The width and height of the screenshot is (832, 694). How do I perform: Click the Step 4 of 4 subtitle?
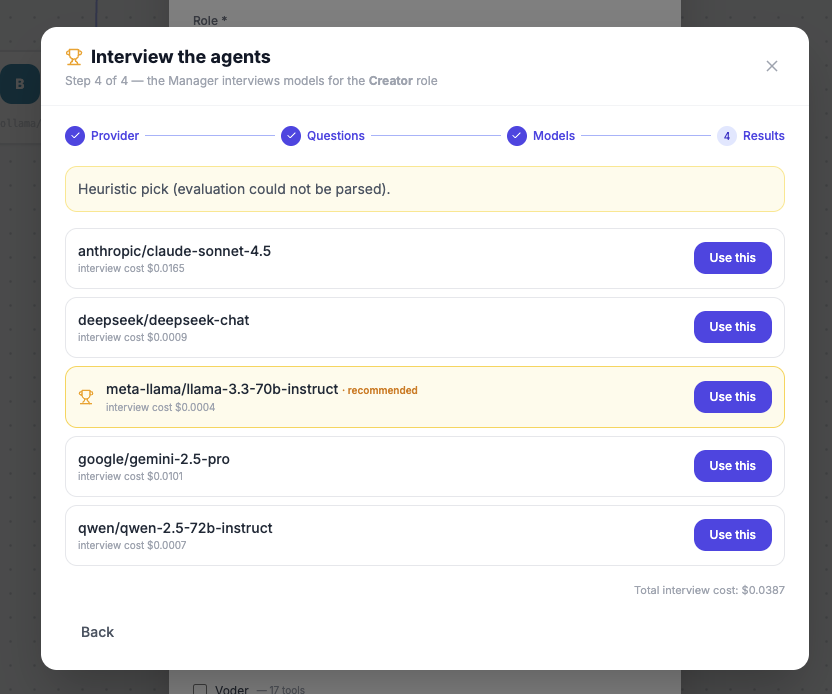pos(251,81)
